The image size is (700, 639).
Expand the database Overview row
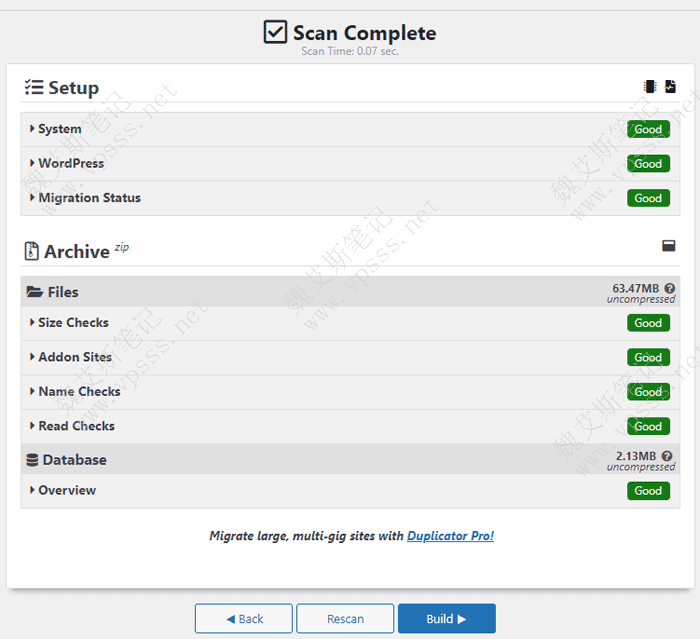tap(67, 490)
